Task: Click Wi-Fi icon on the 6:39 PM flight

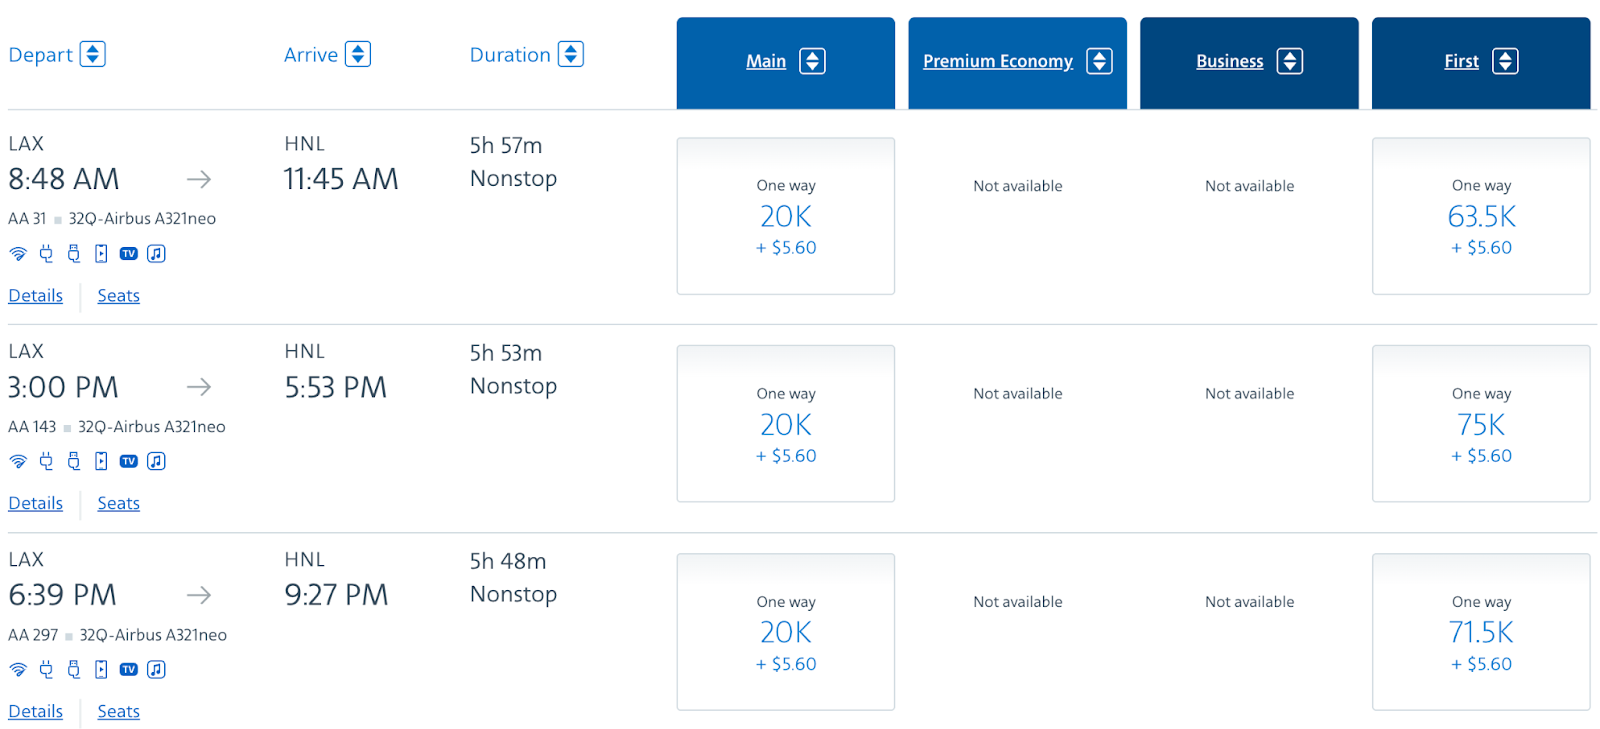Action: (x=18, y=669)
